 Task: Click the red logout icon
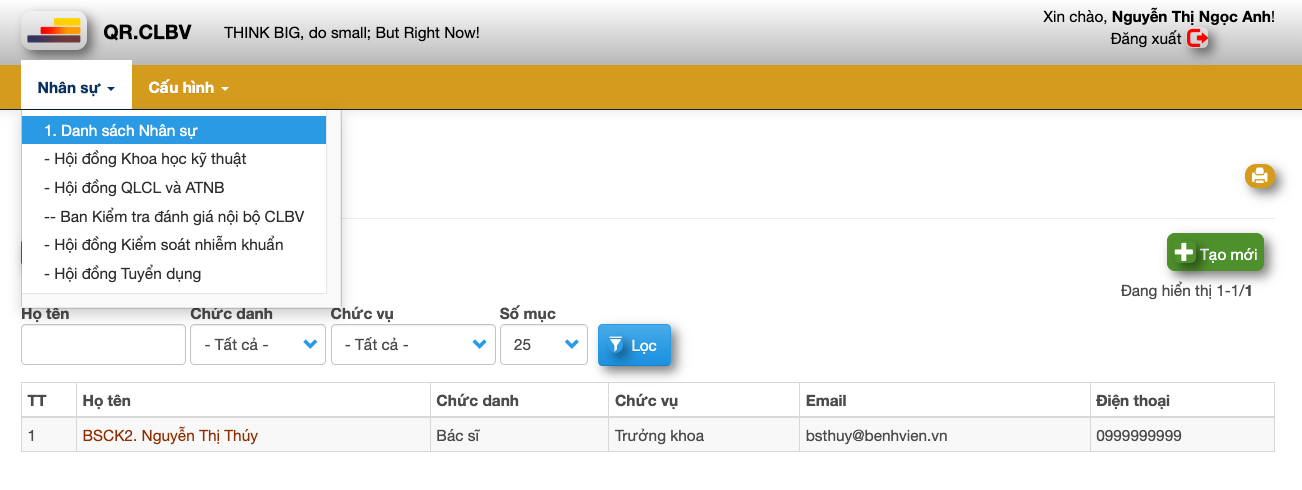click(x=1198, y=39)
